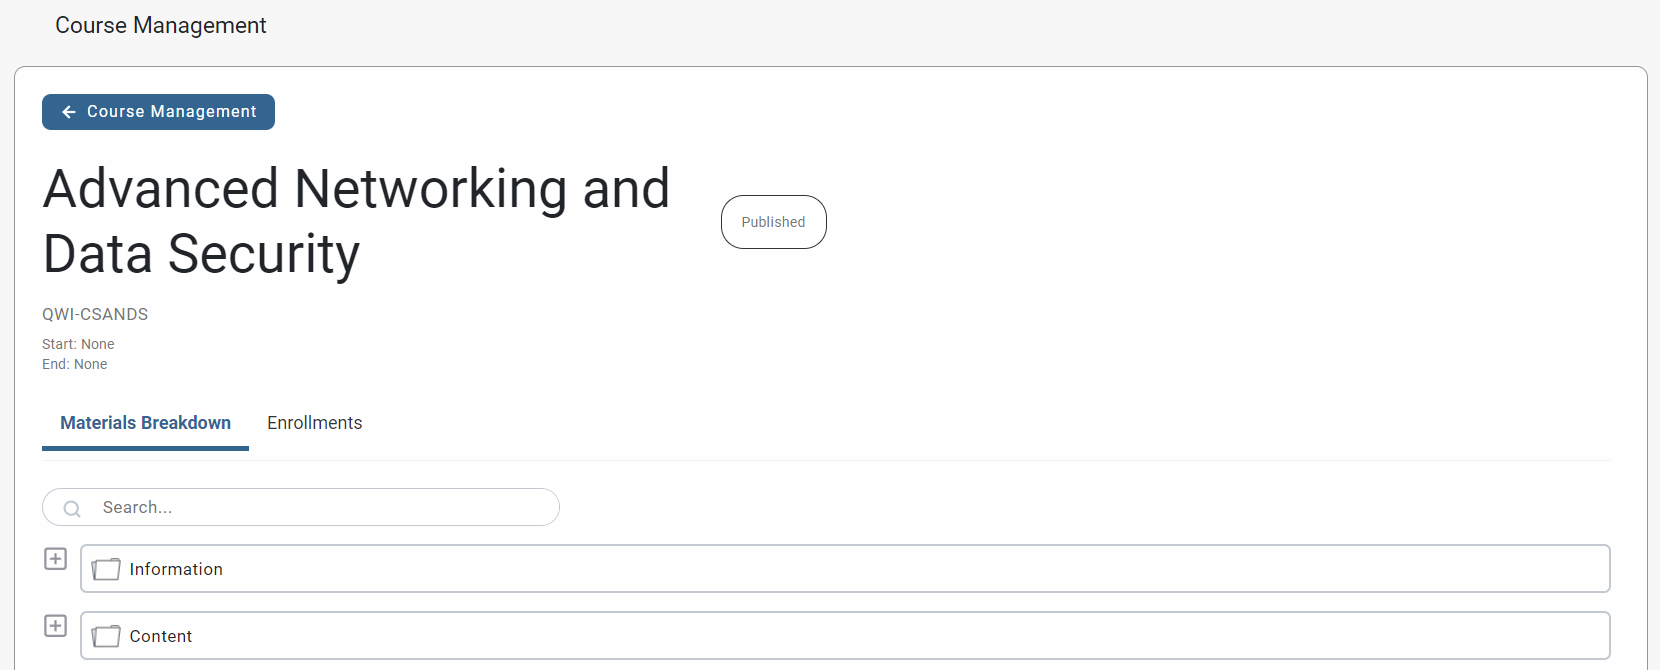Expand the Content folder with plus
Screen dimensions: 1660x670
(x=56, y=626)
